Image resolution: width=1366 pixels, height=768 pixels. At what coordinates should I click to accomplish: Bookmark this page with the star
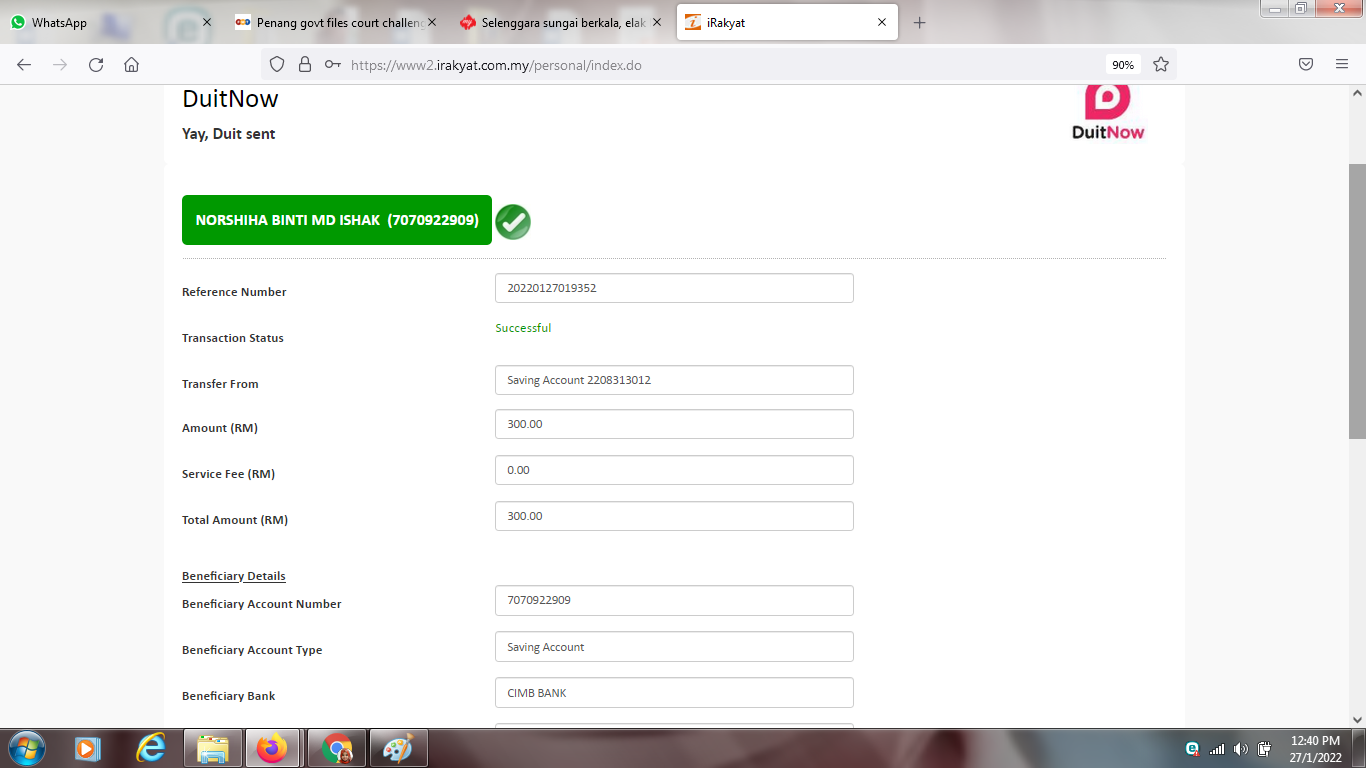pyautogui.click(x=1161, y=65)
